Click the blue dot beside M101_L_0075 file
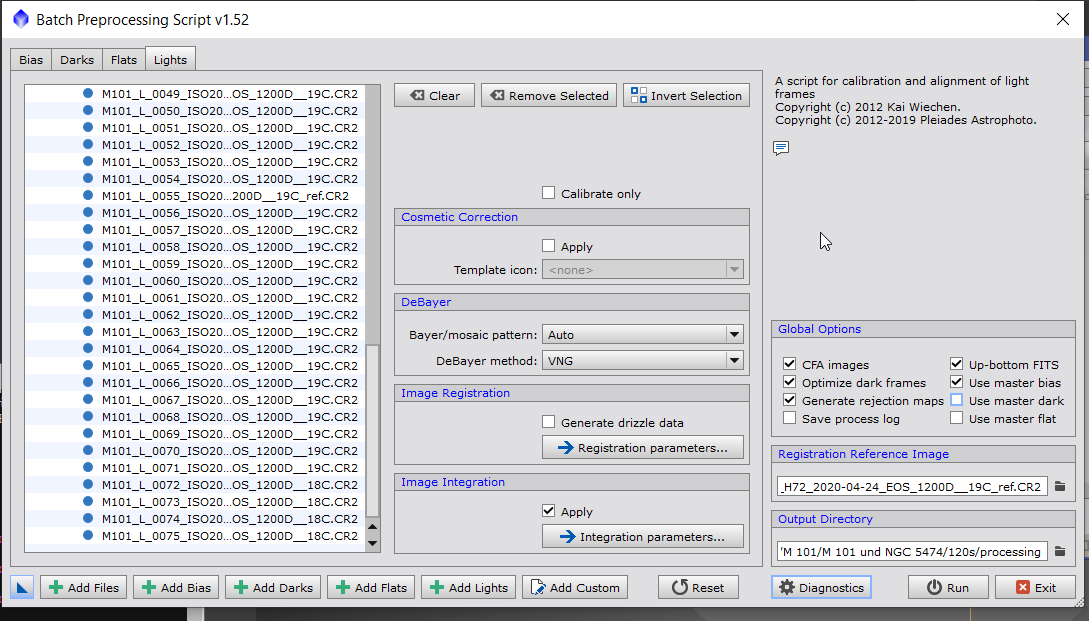The height and width of the screenshot is (621, 1089). click(x=88, y=536)
